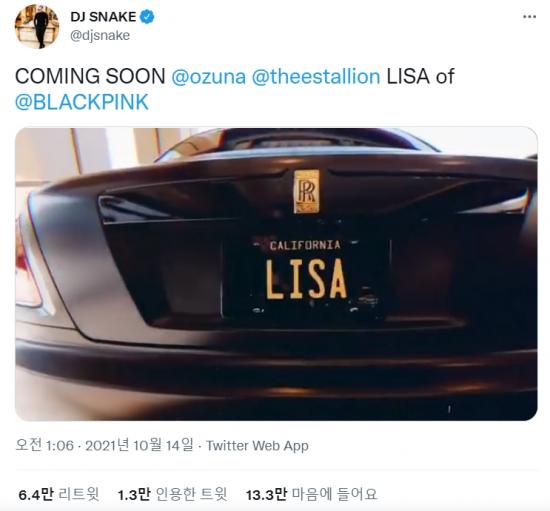Click the gold RR emblem in the video

(x=307, y=191)
